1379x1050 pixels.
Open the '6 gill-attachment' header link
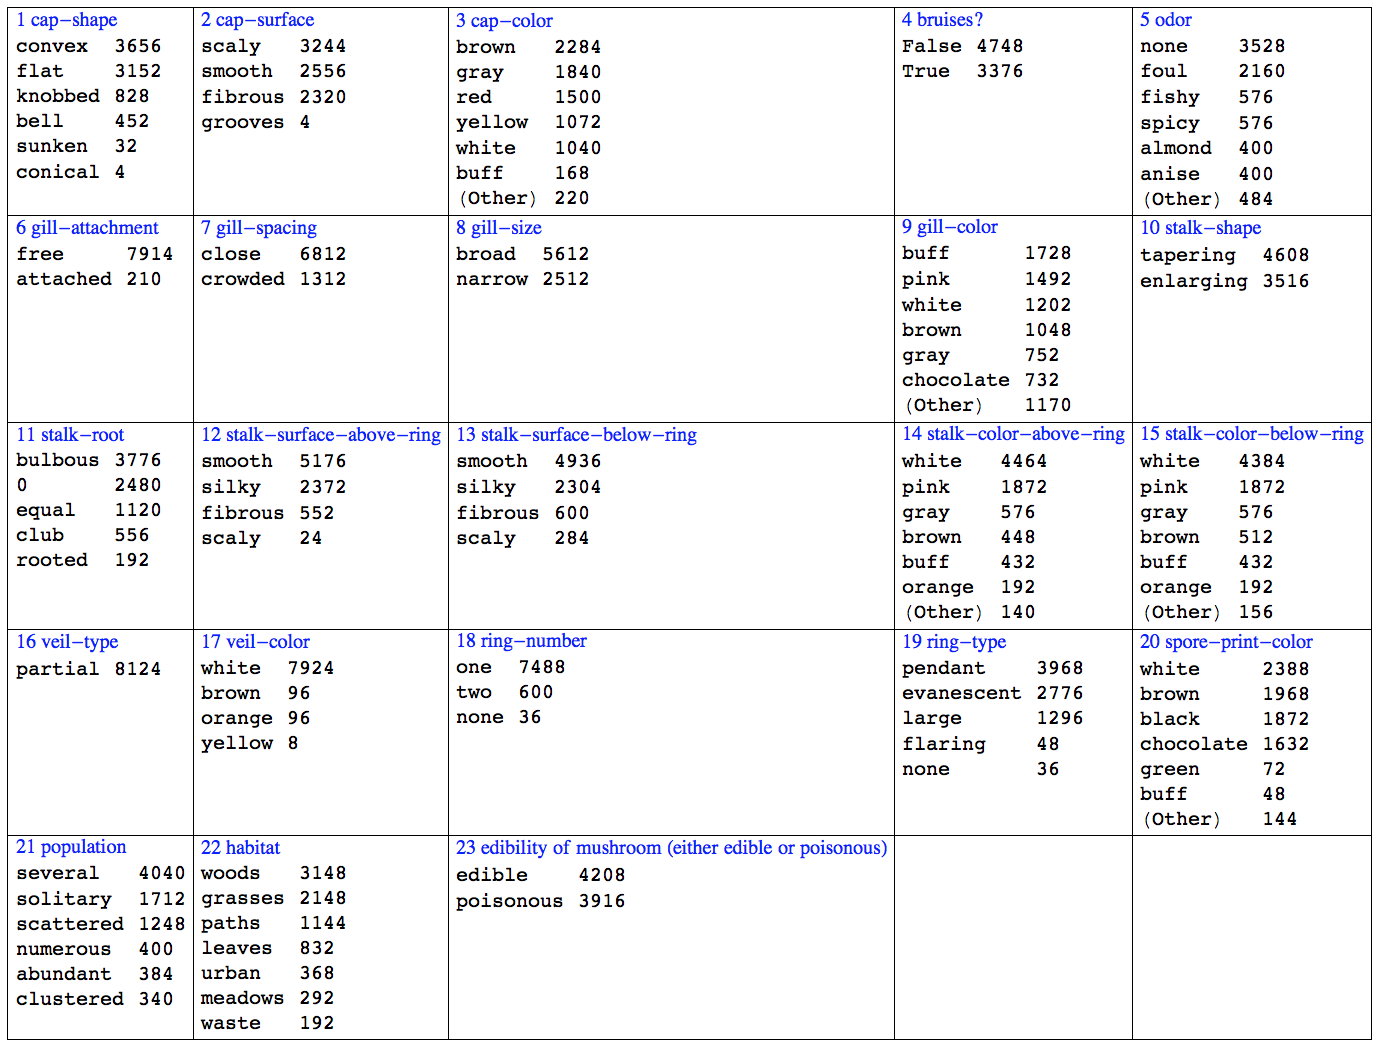coord(87,228)
